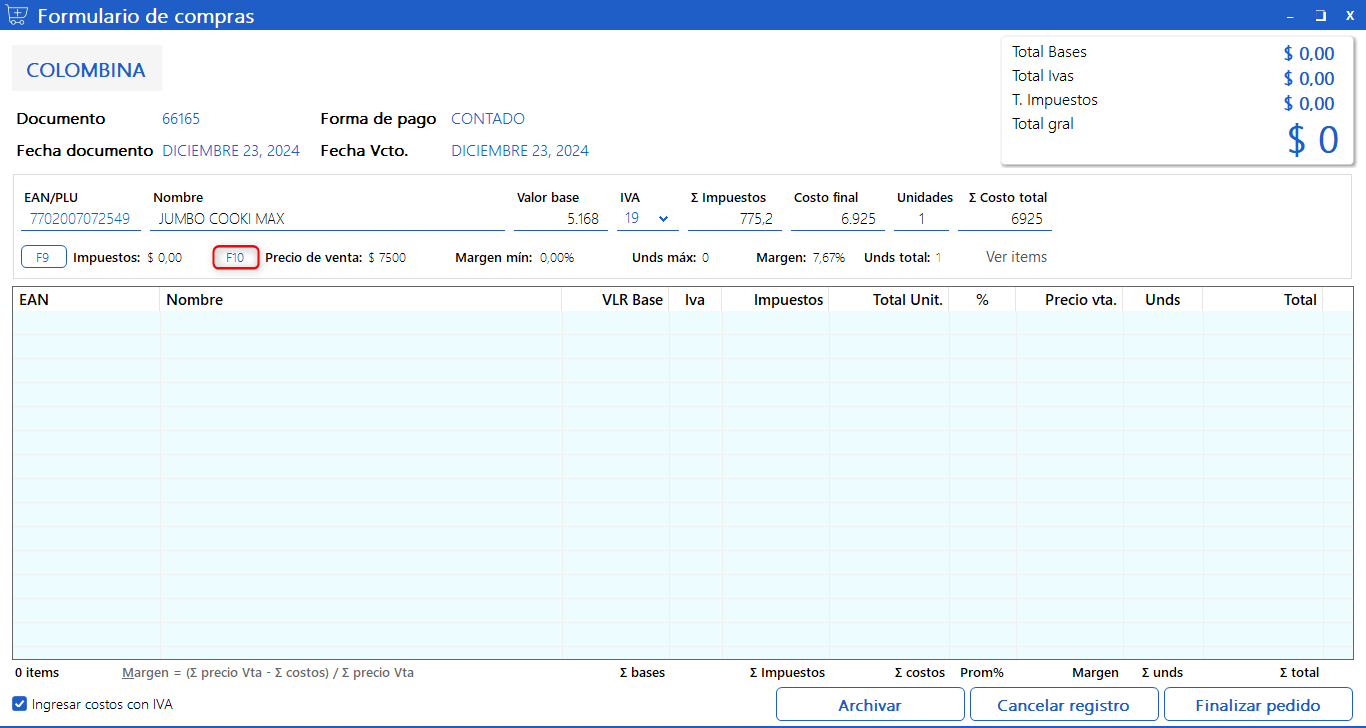Click the Precio de venta $ 7500 text
The width and height of the screenshot is (1366, 728).
point(335,257)
